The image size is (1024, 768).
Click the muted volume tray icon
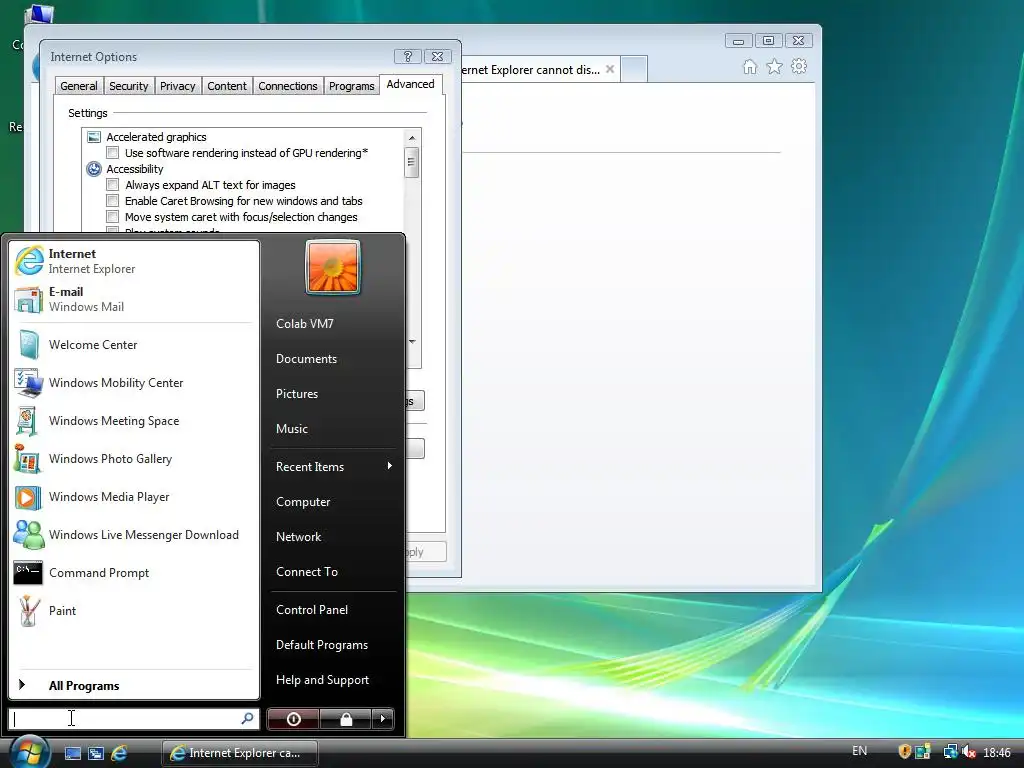tap(968, 752)
